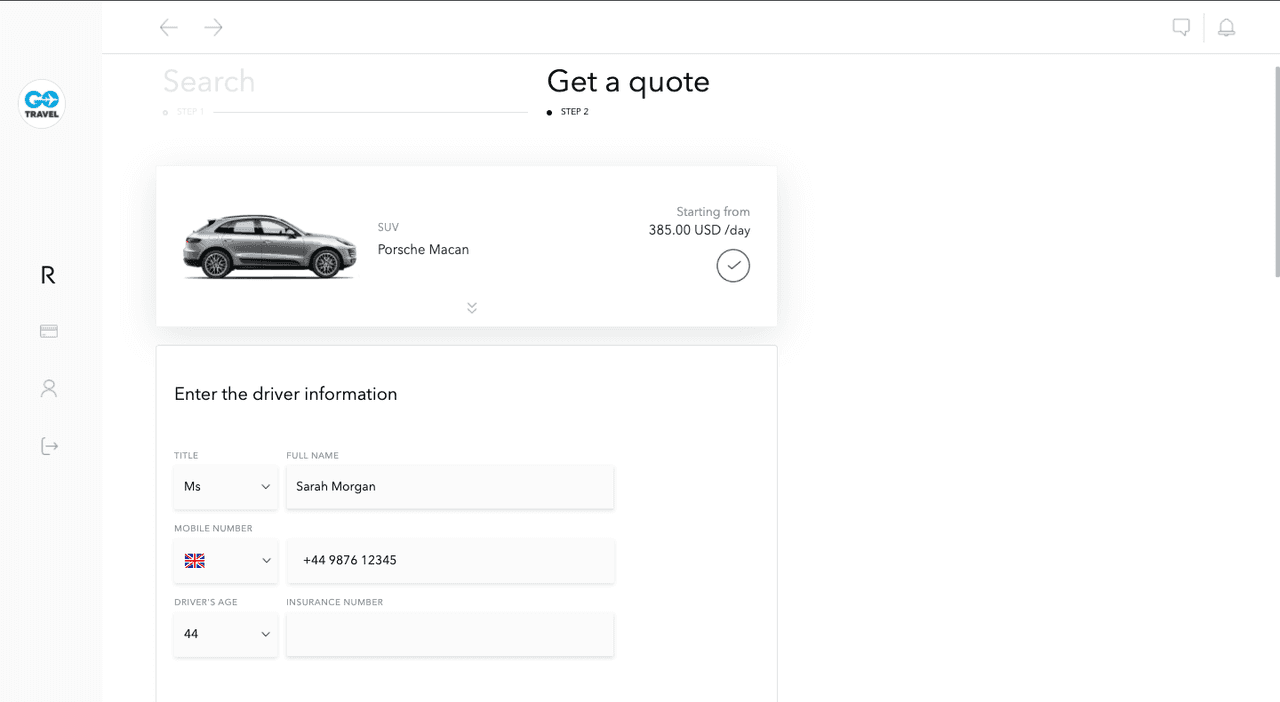Click the Go Travel logo

42,104
